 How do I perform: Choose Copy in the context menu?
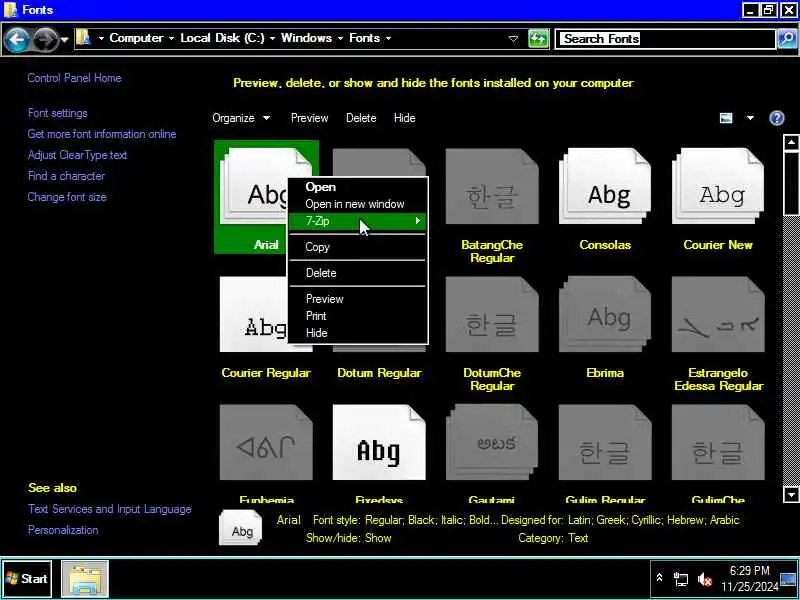[x=358, y=247]
